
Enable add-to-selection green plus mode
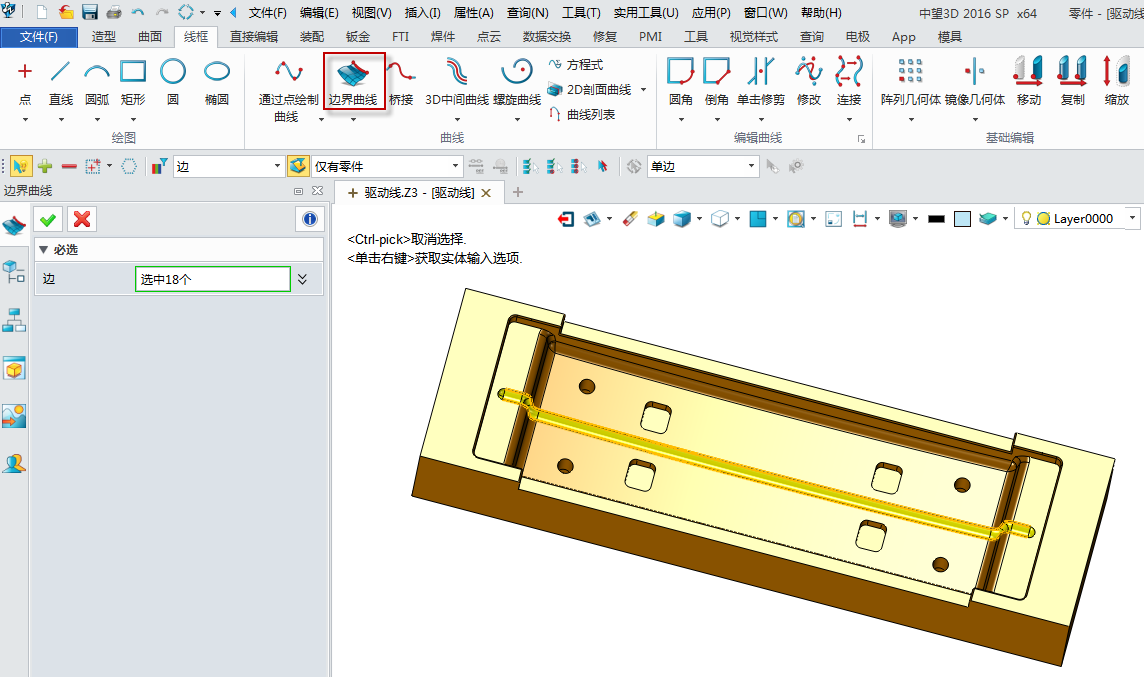42,166
